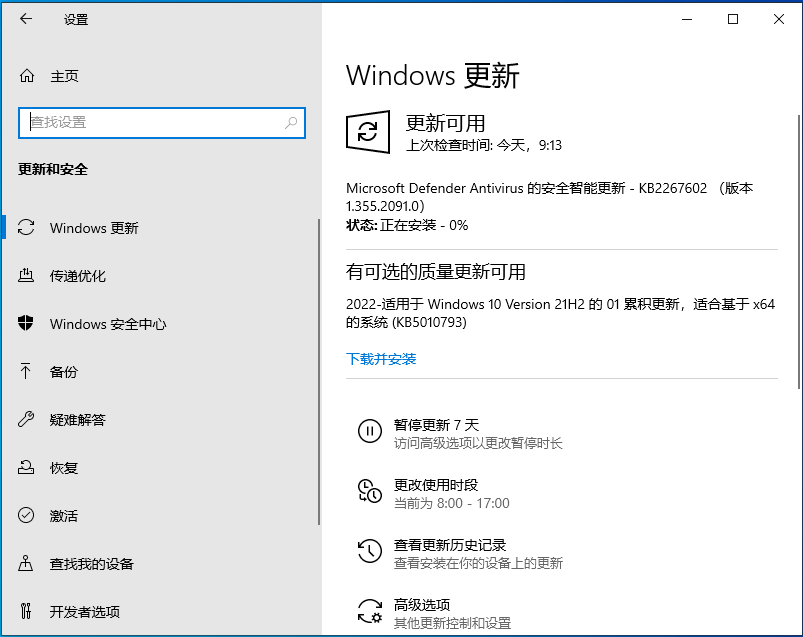
Task: Select 恢复 in the sidebar
Action: (x=64, y=468)
